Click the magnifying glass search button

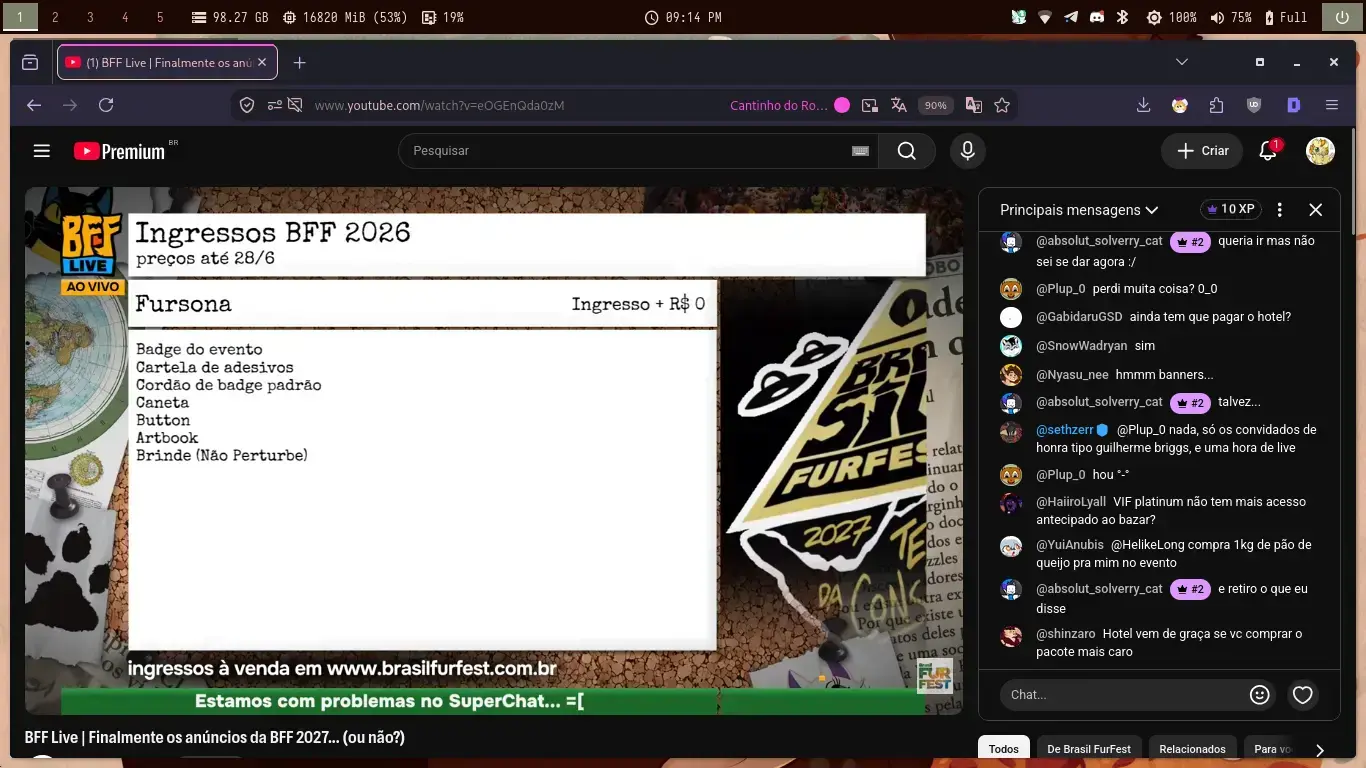point(907,151)
